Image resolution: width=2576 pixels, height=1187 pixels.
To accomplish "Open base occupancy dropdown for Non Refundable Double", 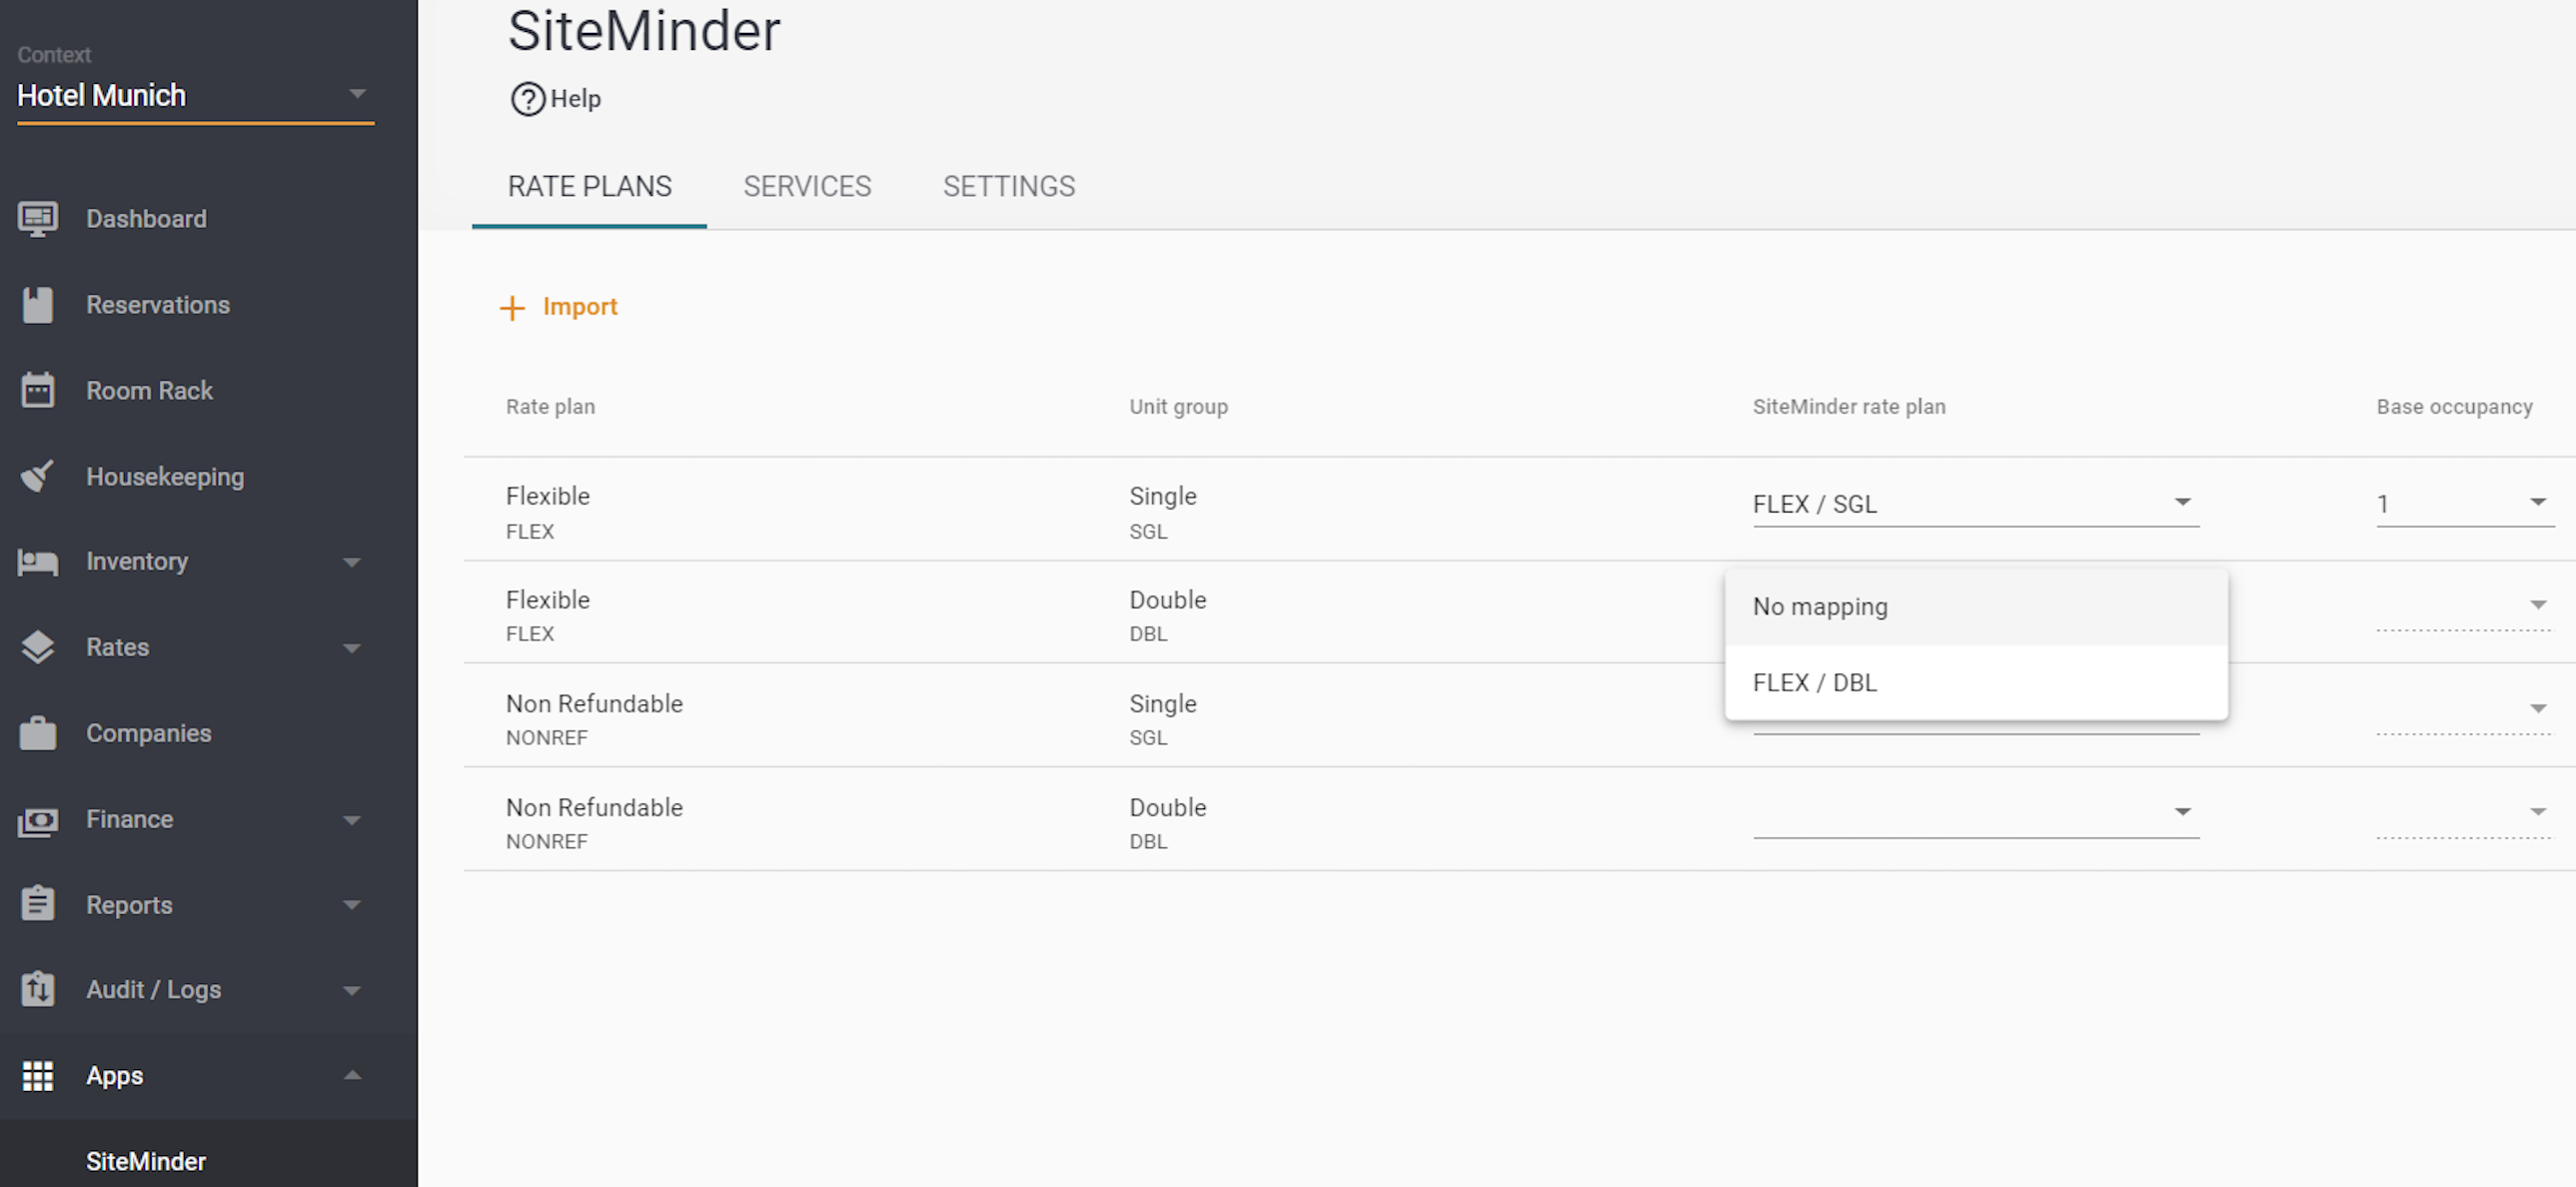I will [x=2464, y=812].
